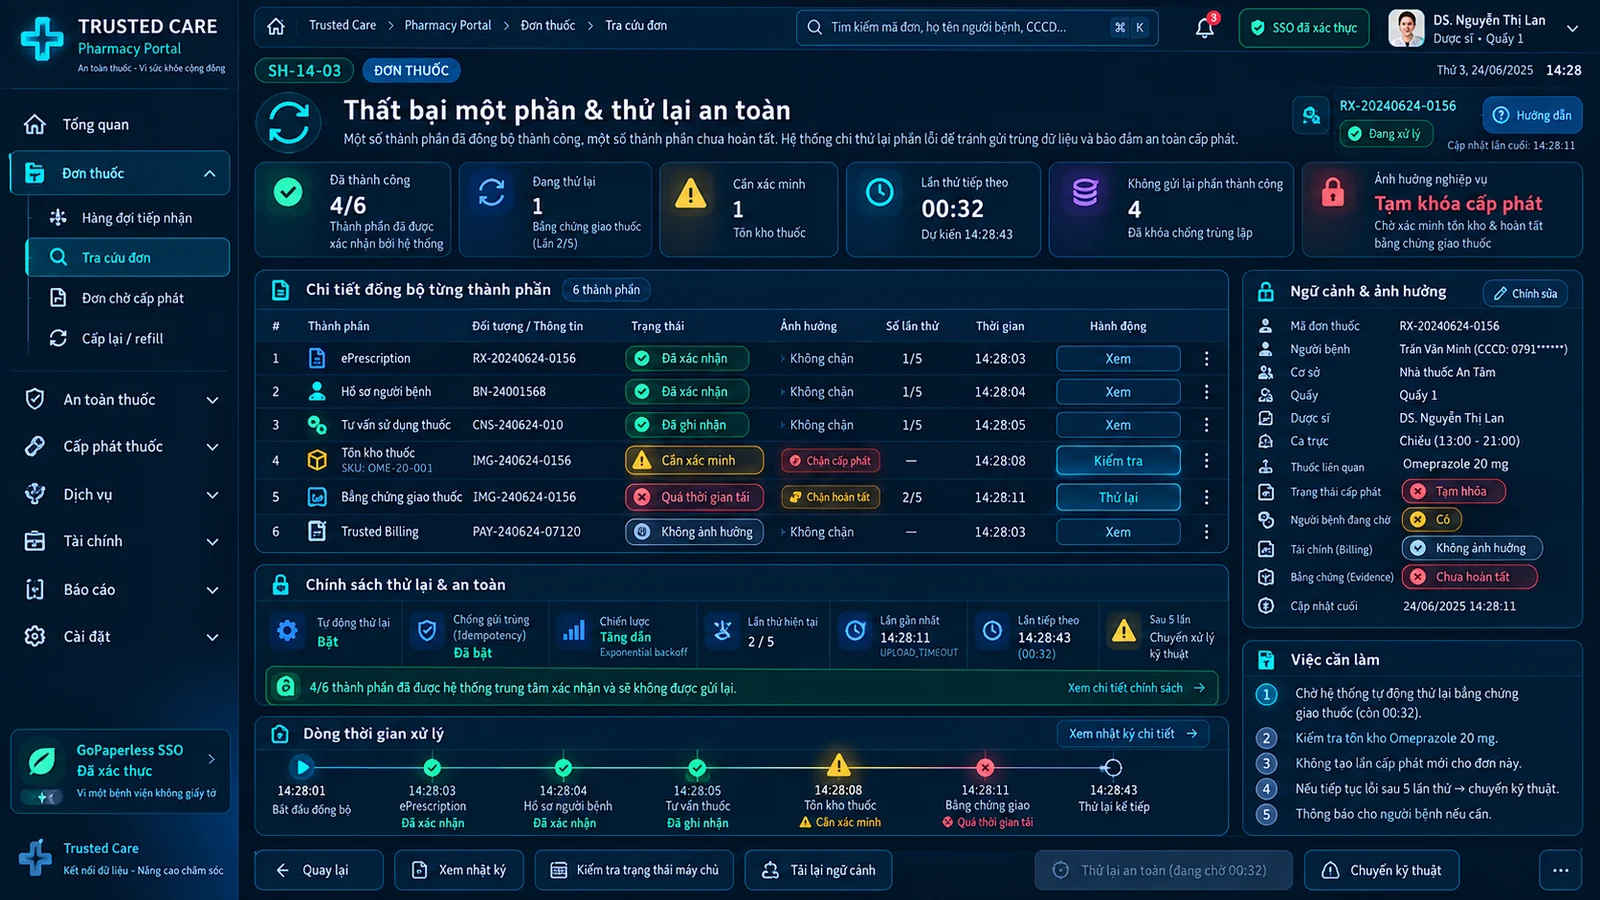Open Đơn chờ cấp phát sidebar item

127,298
